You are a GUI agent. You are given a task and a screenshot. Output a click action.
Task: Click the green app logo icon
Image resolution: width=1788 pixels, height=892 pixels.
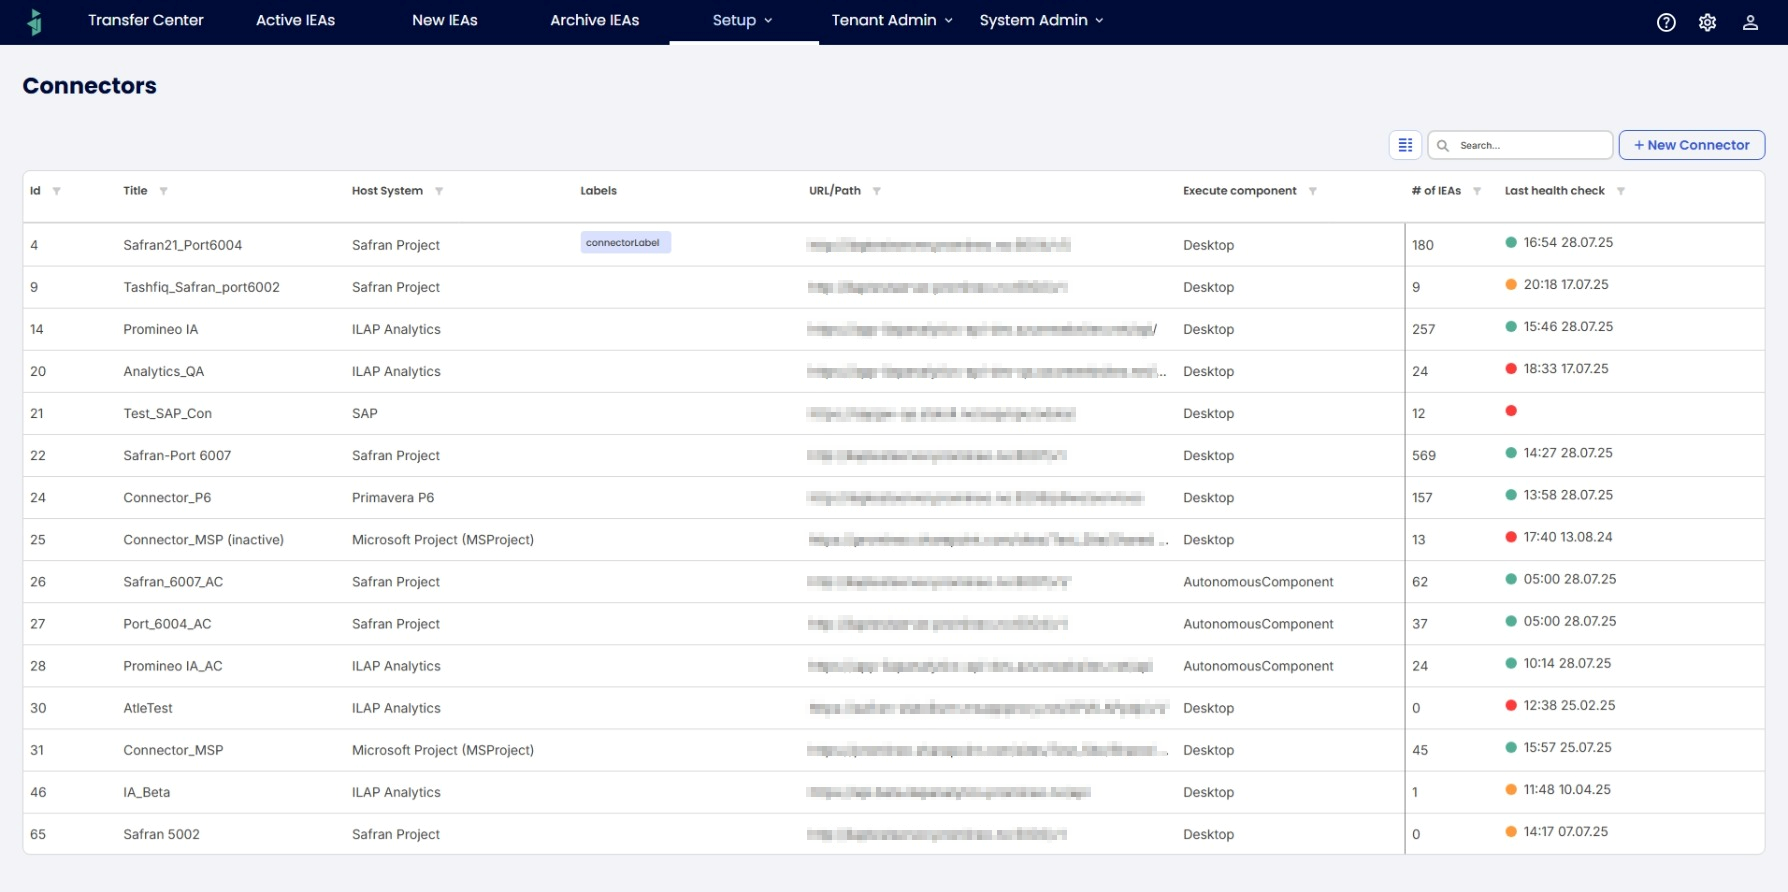click(x=35, y=21)
